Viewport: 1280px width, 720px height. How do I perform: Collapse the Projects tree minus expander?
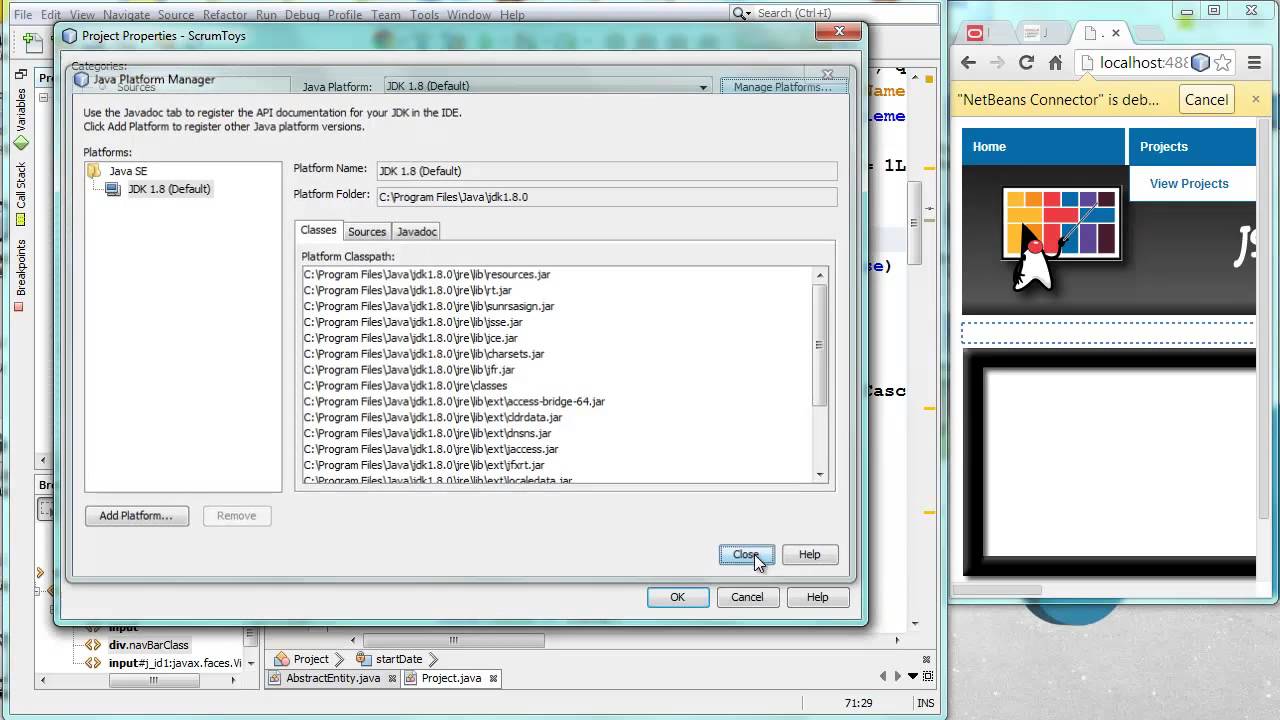[43, 98]
